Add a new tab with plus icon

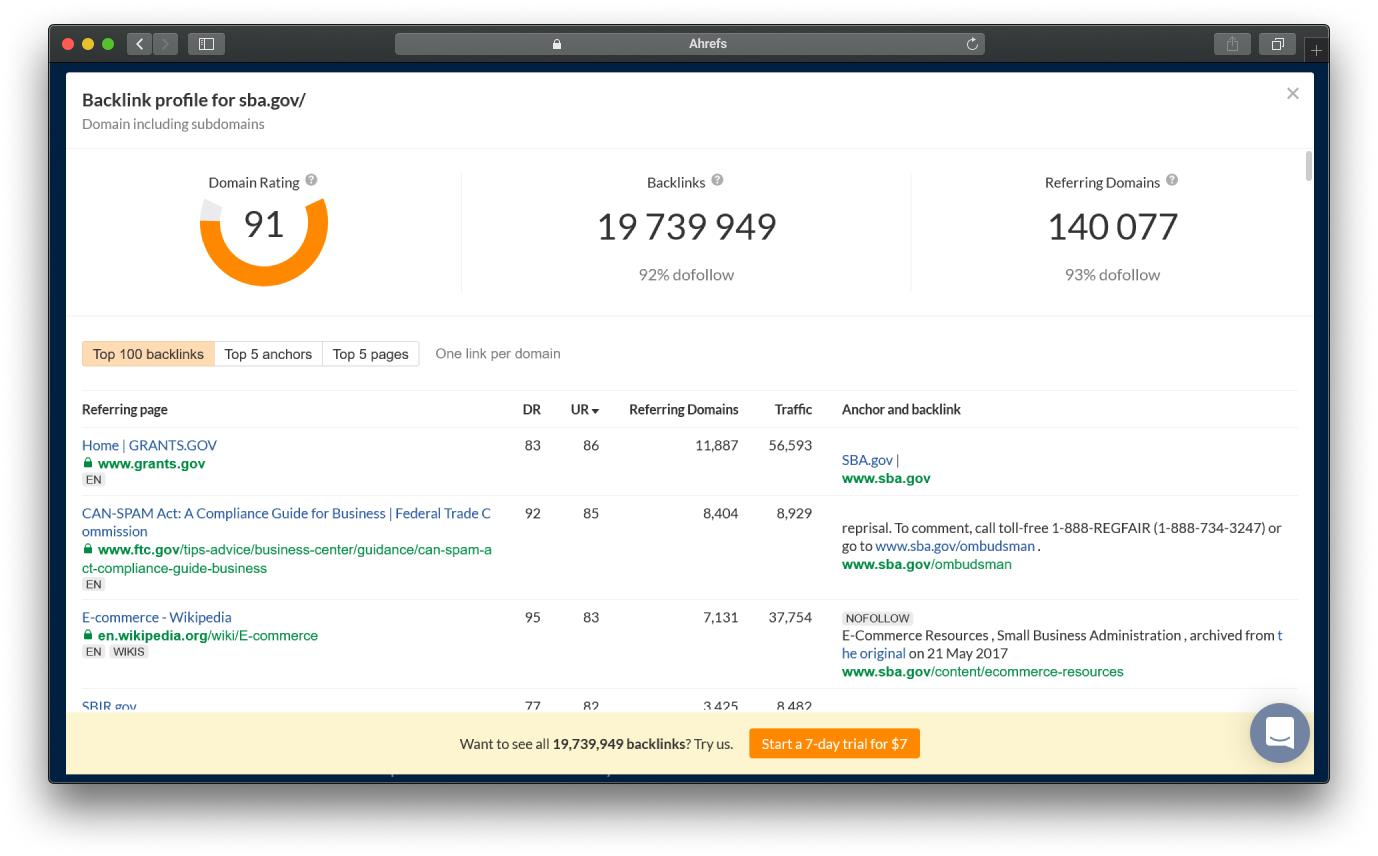[x=1316, y=50]
